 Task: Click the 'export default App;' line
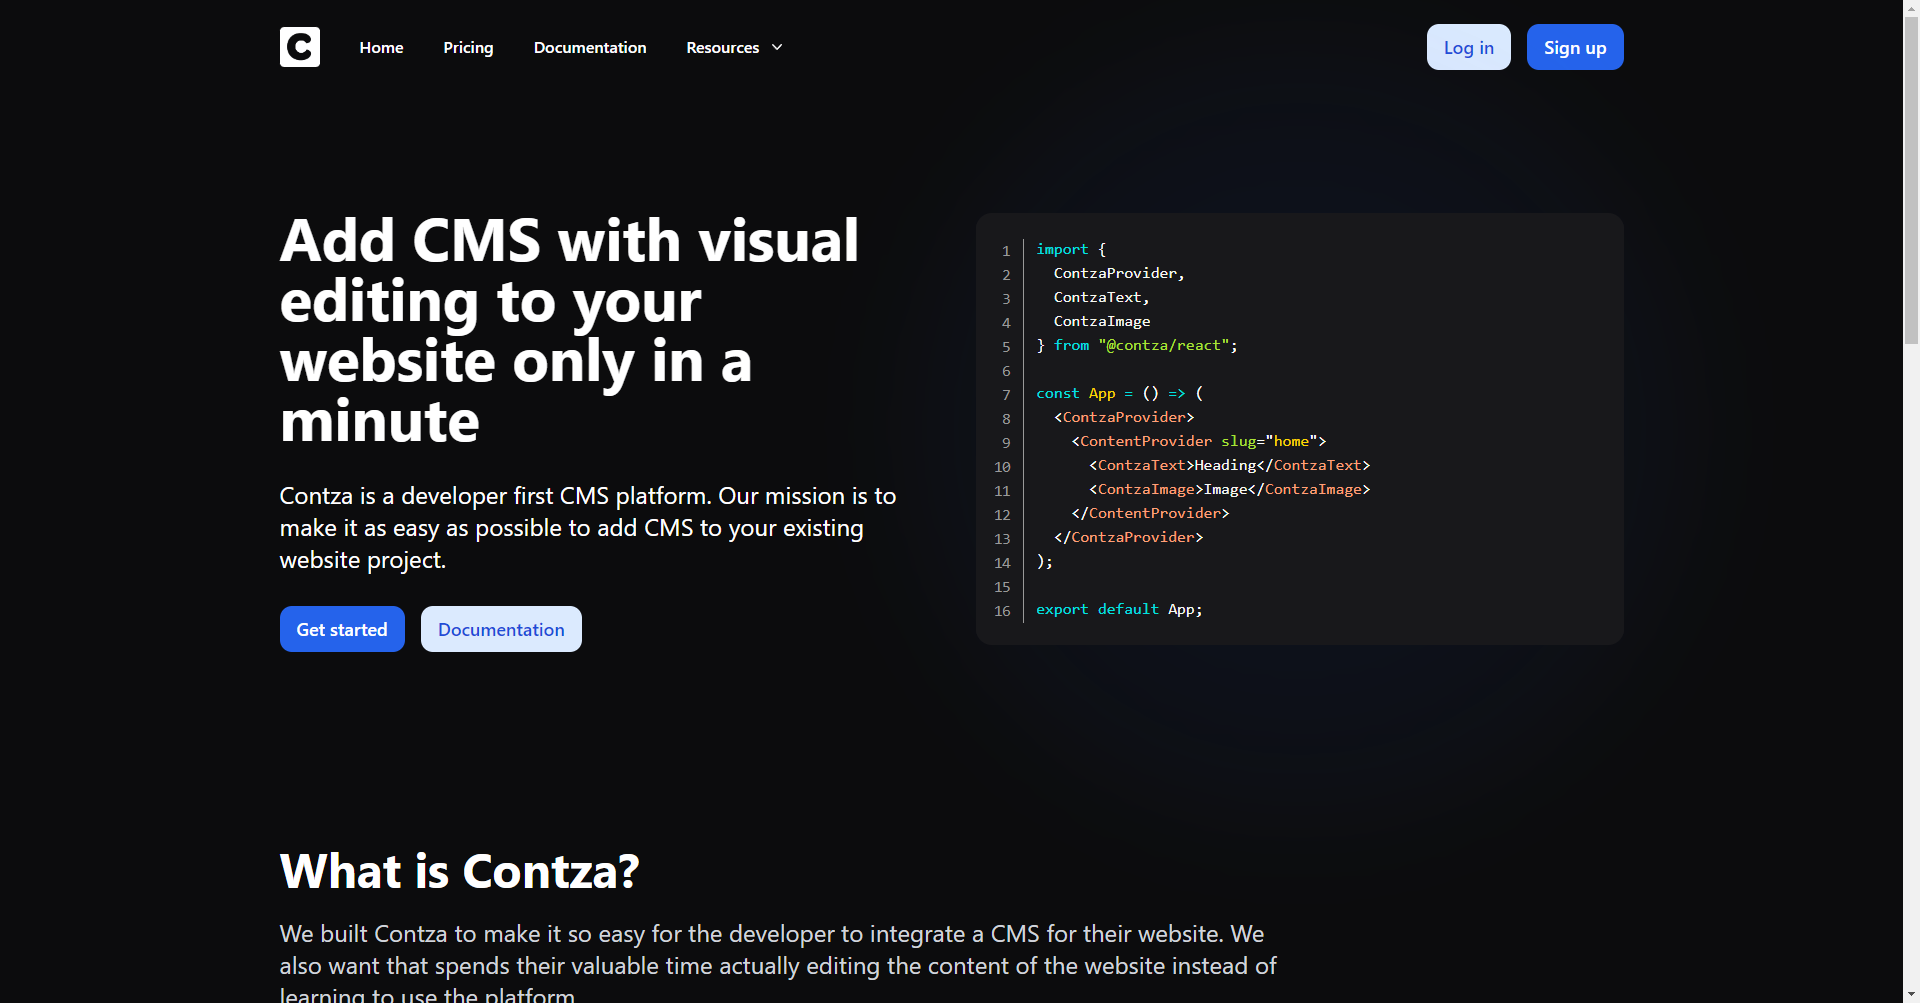pos(1119,609)
